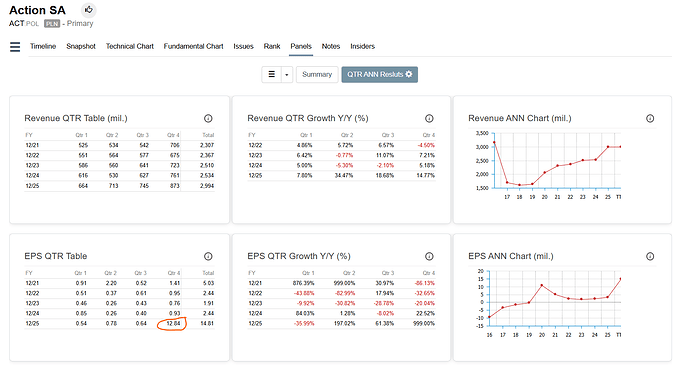This screenshot has height=365, width=690.
Task: Go to the Rank tab
Action: click(x=272, y=46)
